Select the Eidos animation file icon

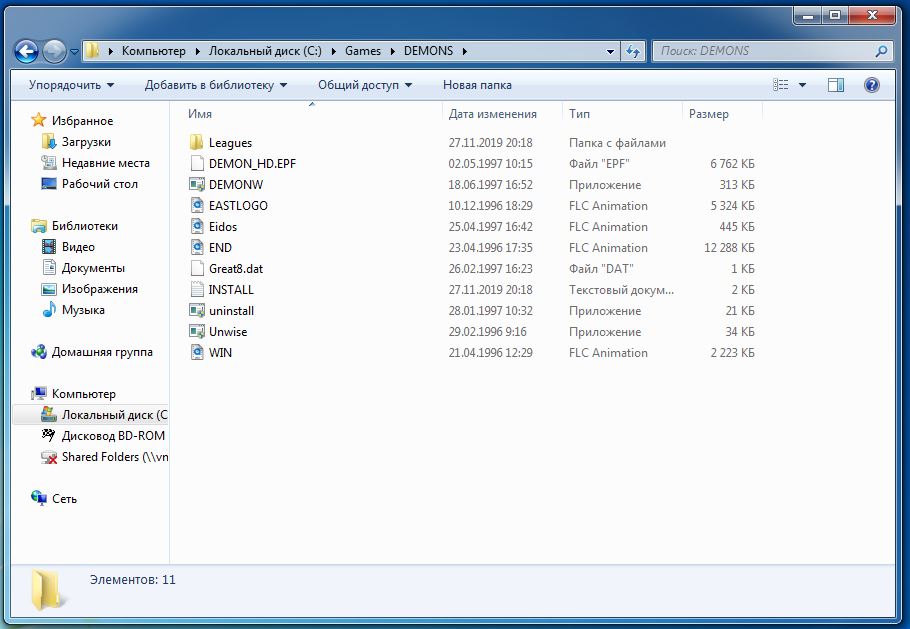point(197,226)
